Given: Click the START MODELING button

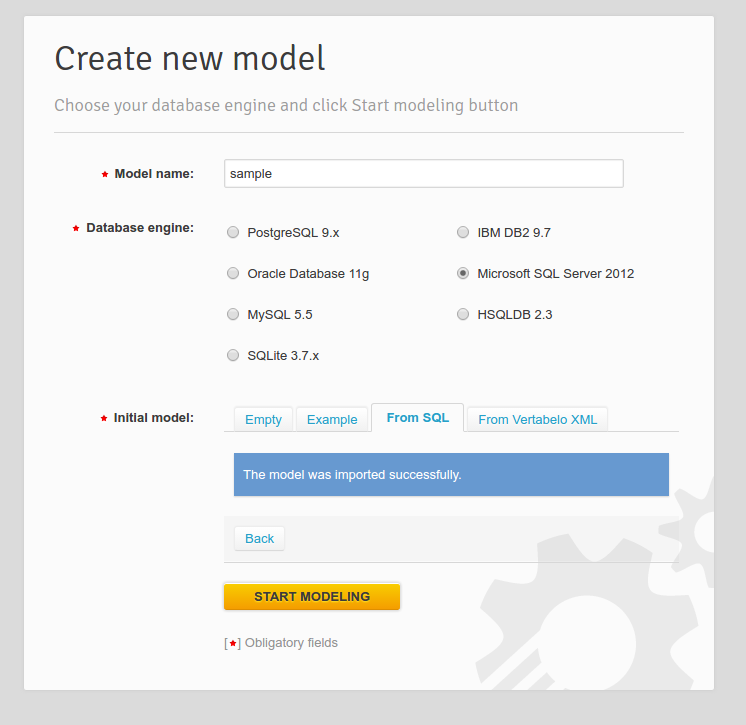Looking at the screenshot, I should point(312,596).
